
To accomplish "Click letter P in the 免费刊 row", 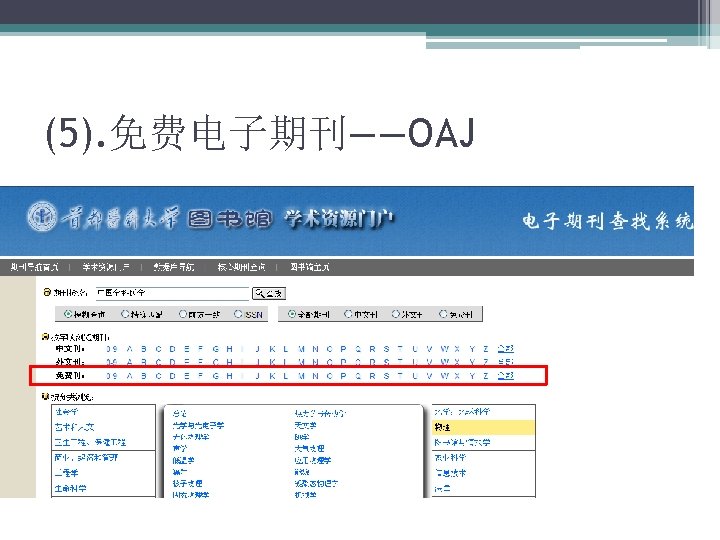I will click(x=343, y=376).
